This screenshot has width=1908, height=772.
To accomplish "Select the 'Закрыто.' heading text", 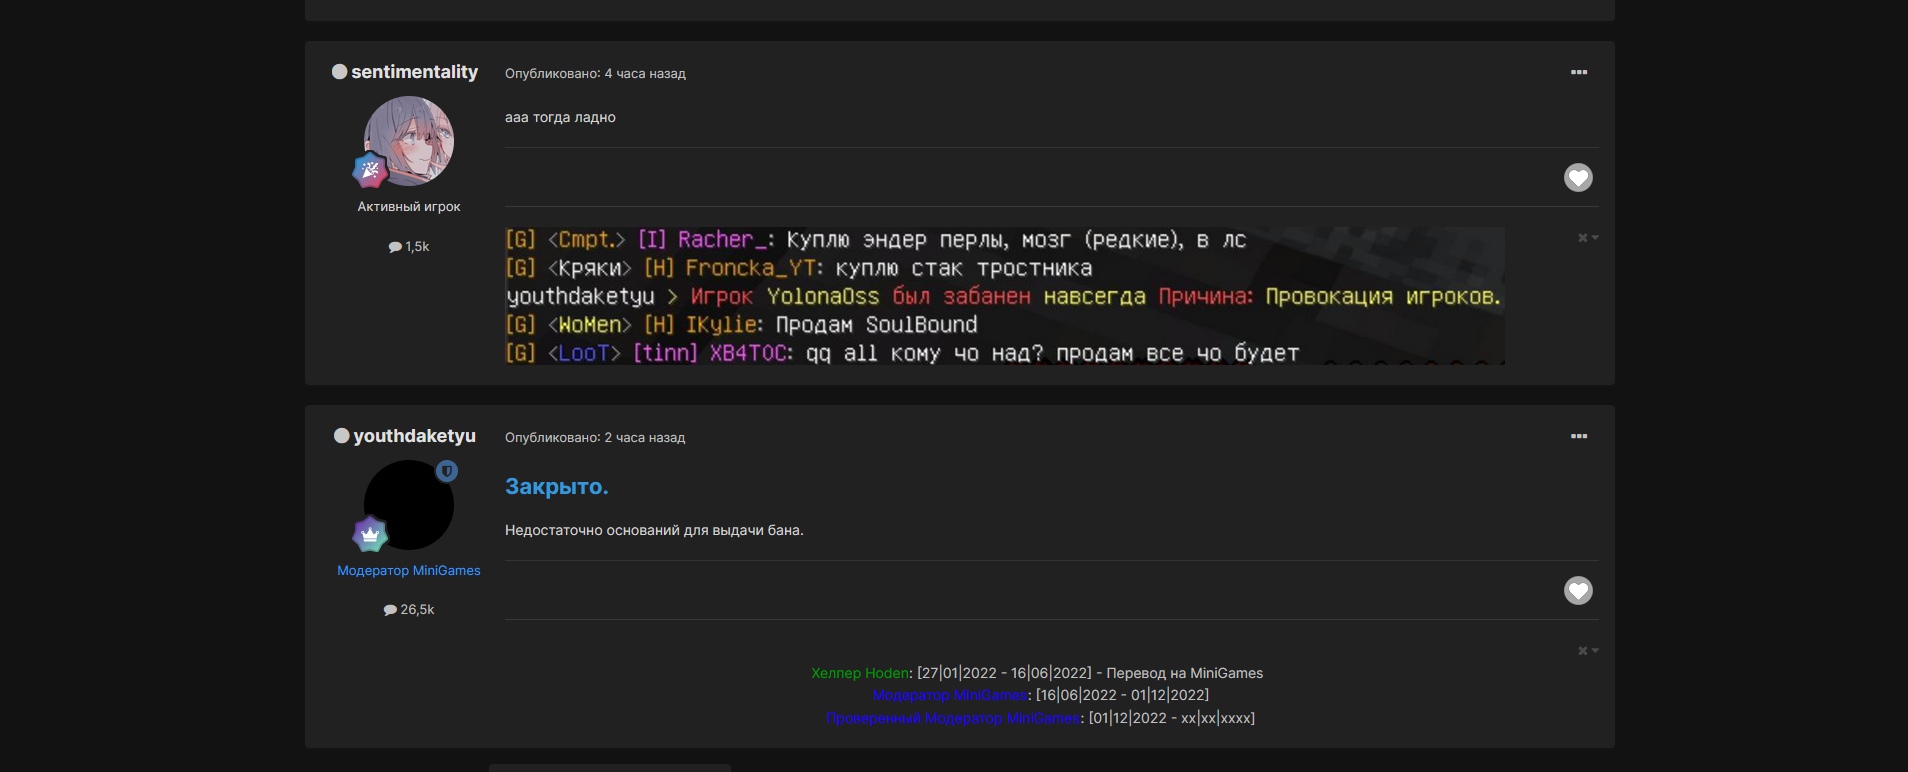I will [x=557, y=486].
